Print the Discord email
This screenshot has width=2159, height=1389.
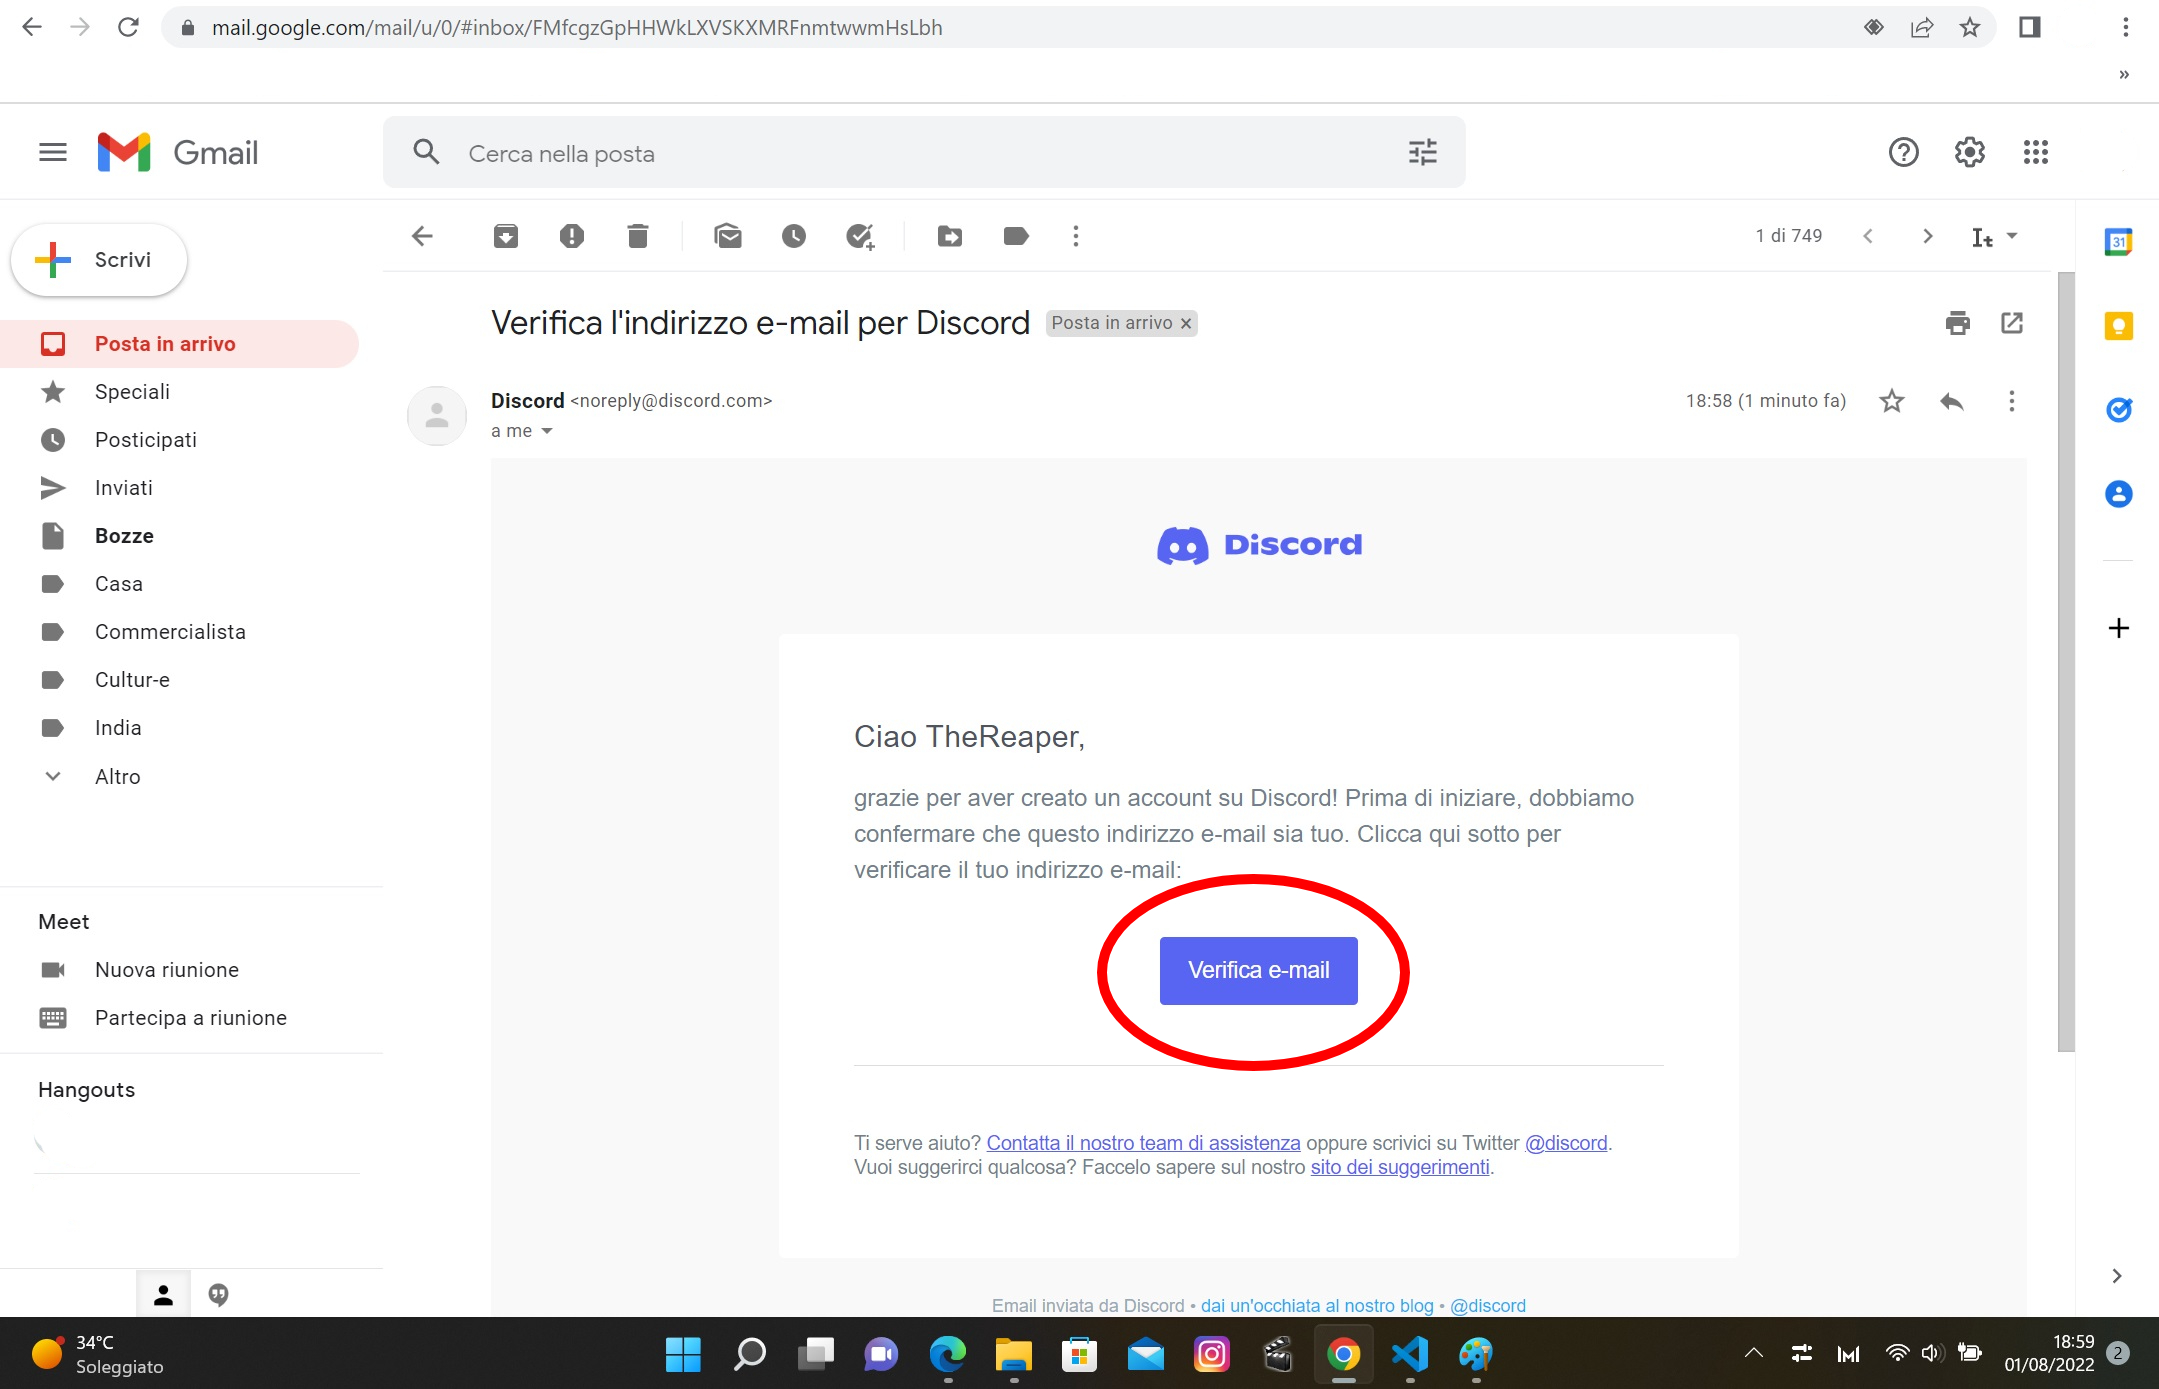tap(1957, 322)
